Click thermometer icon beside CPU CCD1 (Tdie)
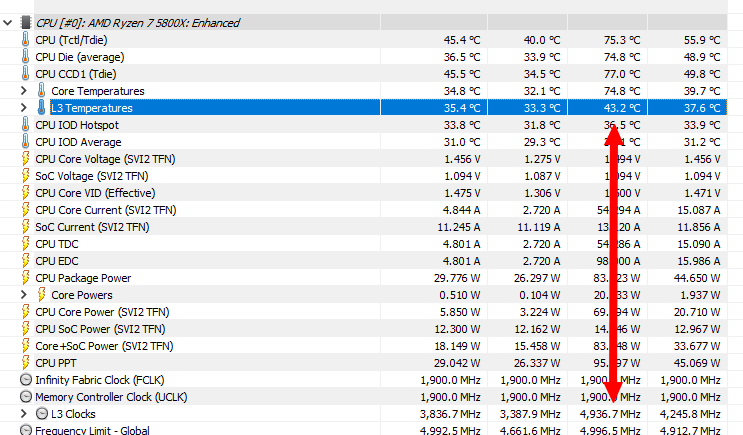This screenshot has width=743, height=435. 26,74
